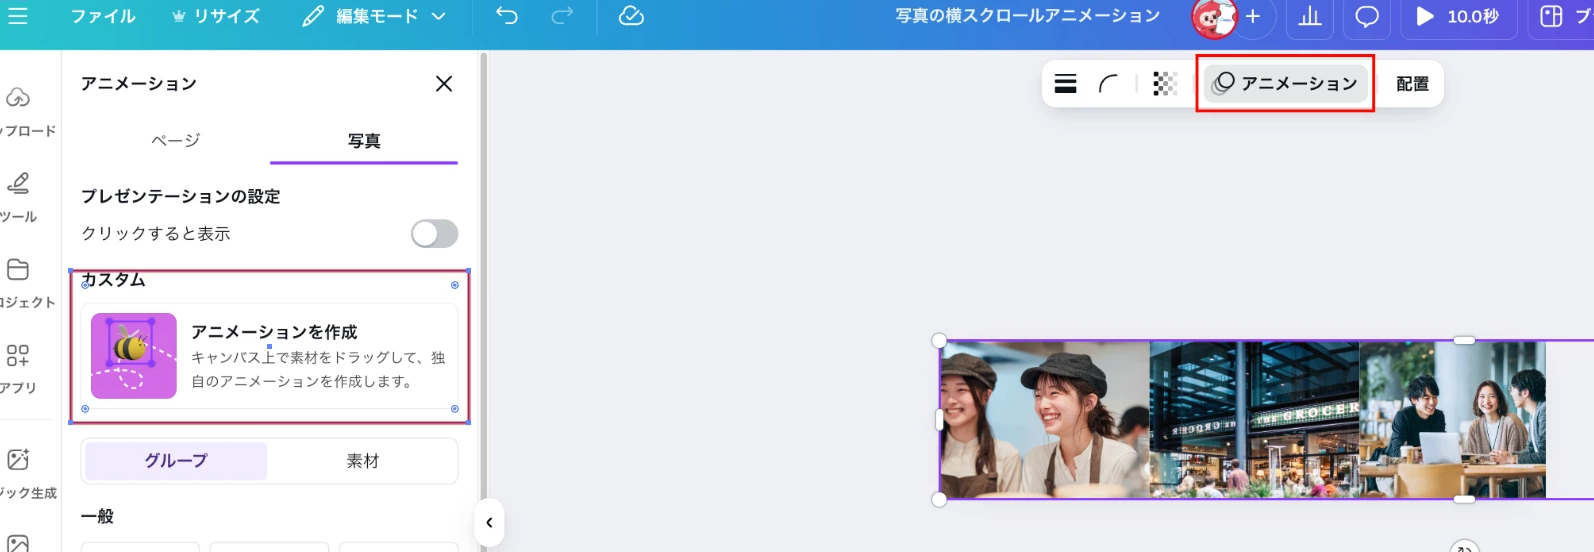Click the アニメーション toolbar button

point(1285,84)
